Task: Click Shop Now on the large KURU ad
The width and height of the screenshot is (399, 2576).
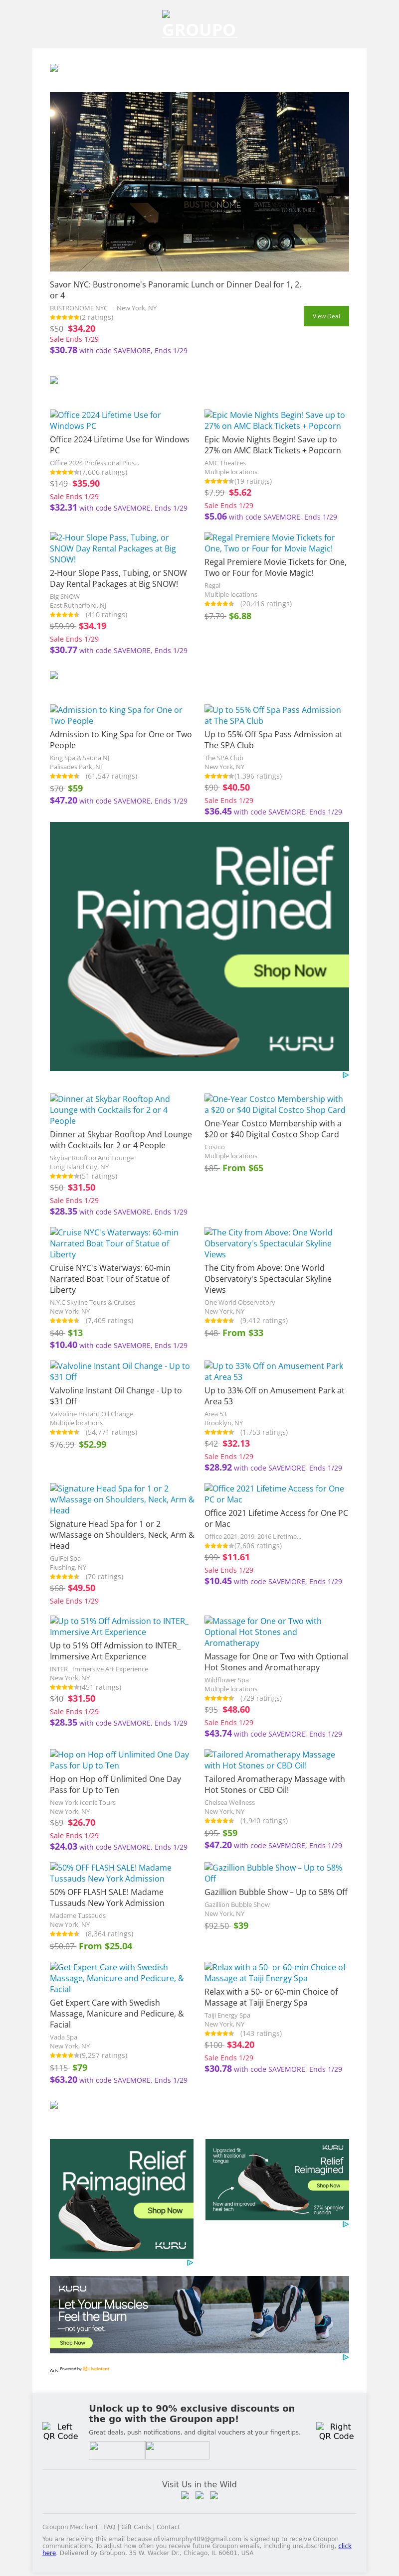Action: (289, 970)
